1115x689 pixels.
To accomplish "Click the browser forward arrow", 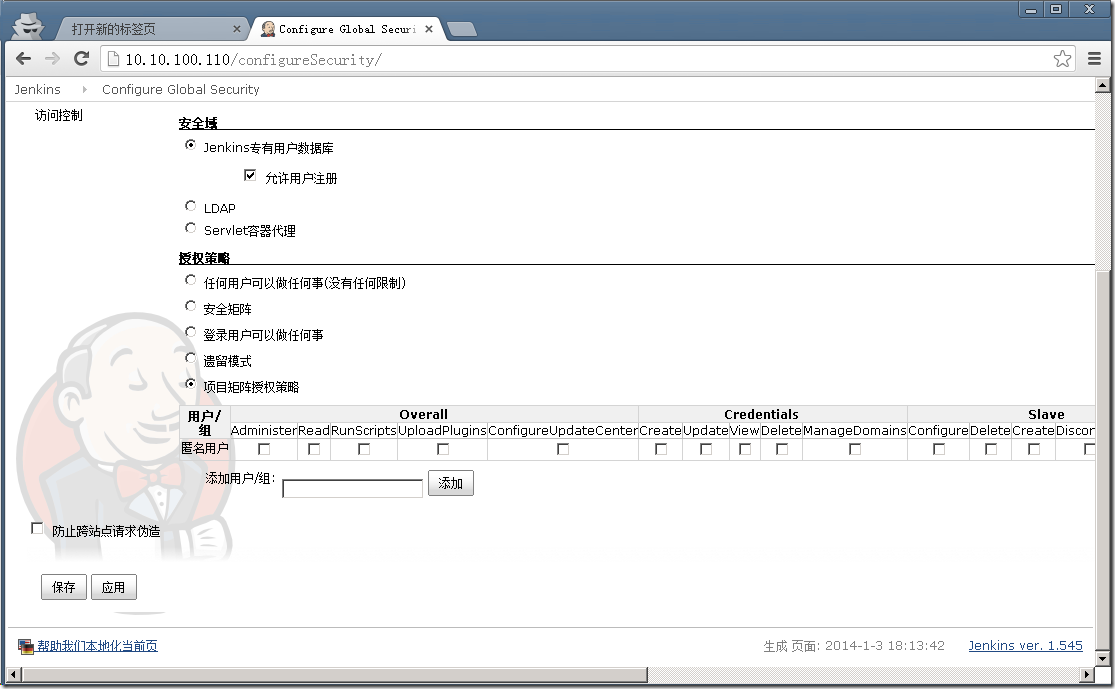I will pyautogui.click(x=52, y=59).
